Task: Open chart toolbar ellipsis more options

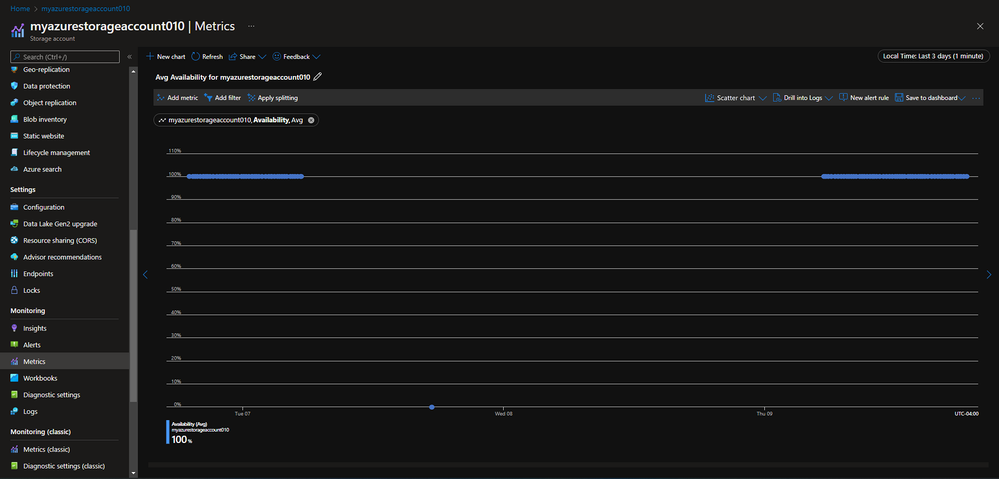Action: (976, 98)
